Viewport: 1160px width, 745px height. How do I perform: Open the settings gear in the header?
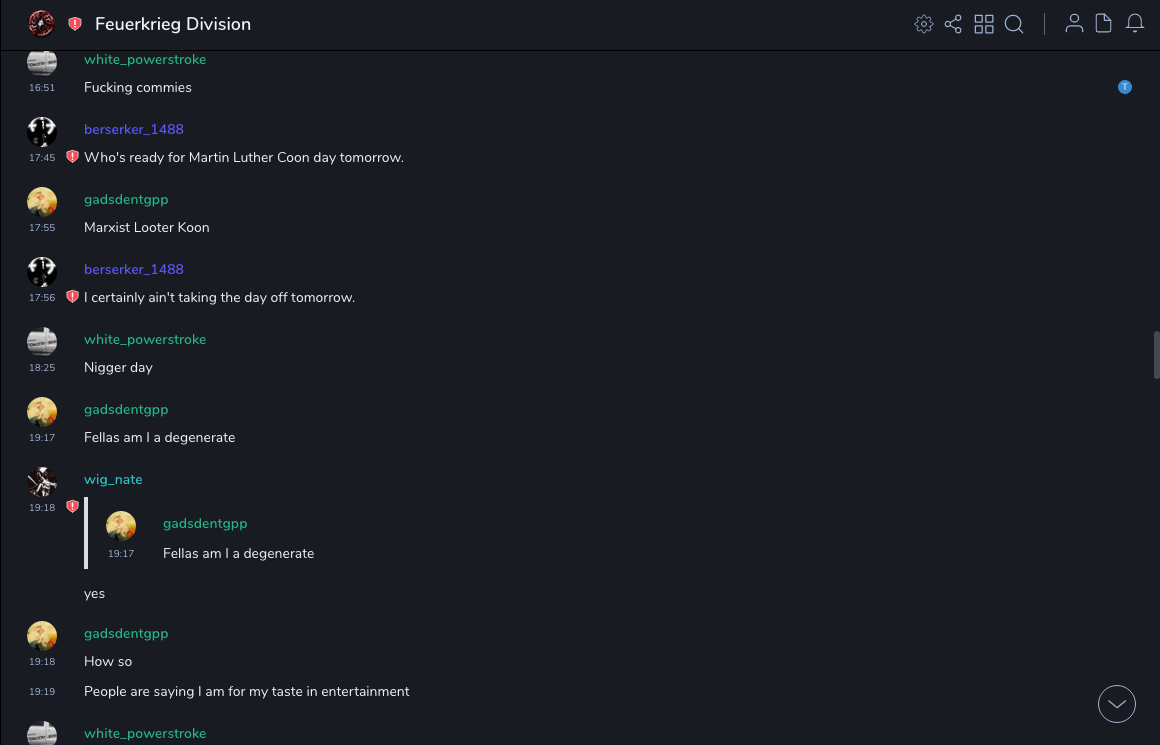(924, 24)
